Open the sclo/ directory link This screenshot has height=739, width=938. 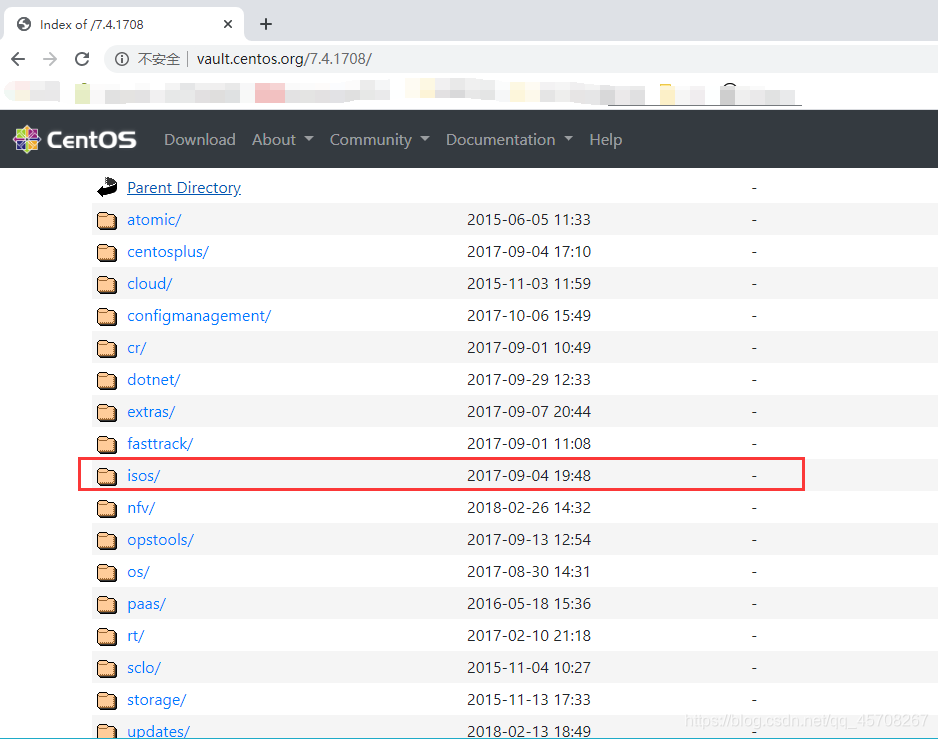point(144,668)
